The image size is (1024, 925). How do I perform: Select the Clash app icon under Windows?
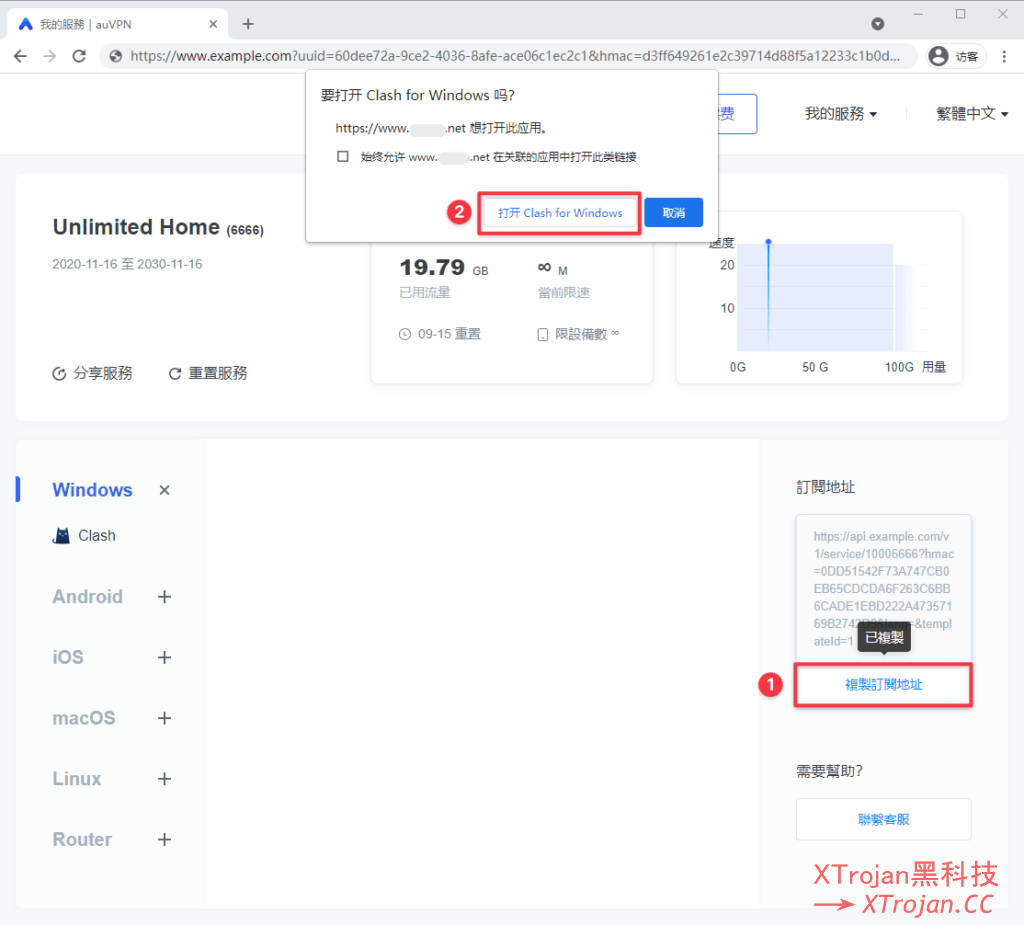(x=63, y=535)
